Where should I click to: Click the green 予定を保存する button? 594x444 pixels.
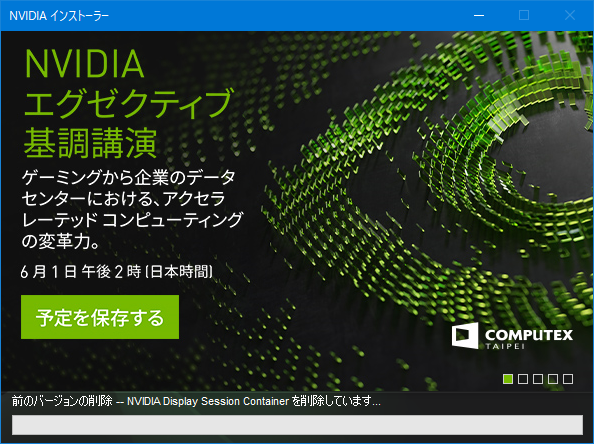(x=100, y=317)
